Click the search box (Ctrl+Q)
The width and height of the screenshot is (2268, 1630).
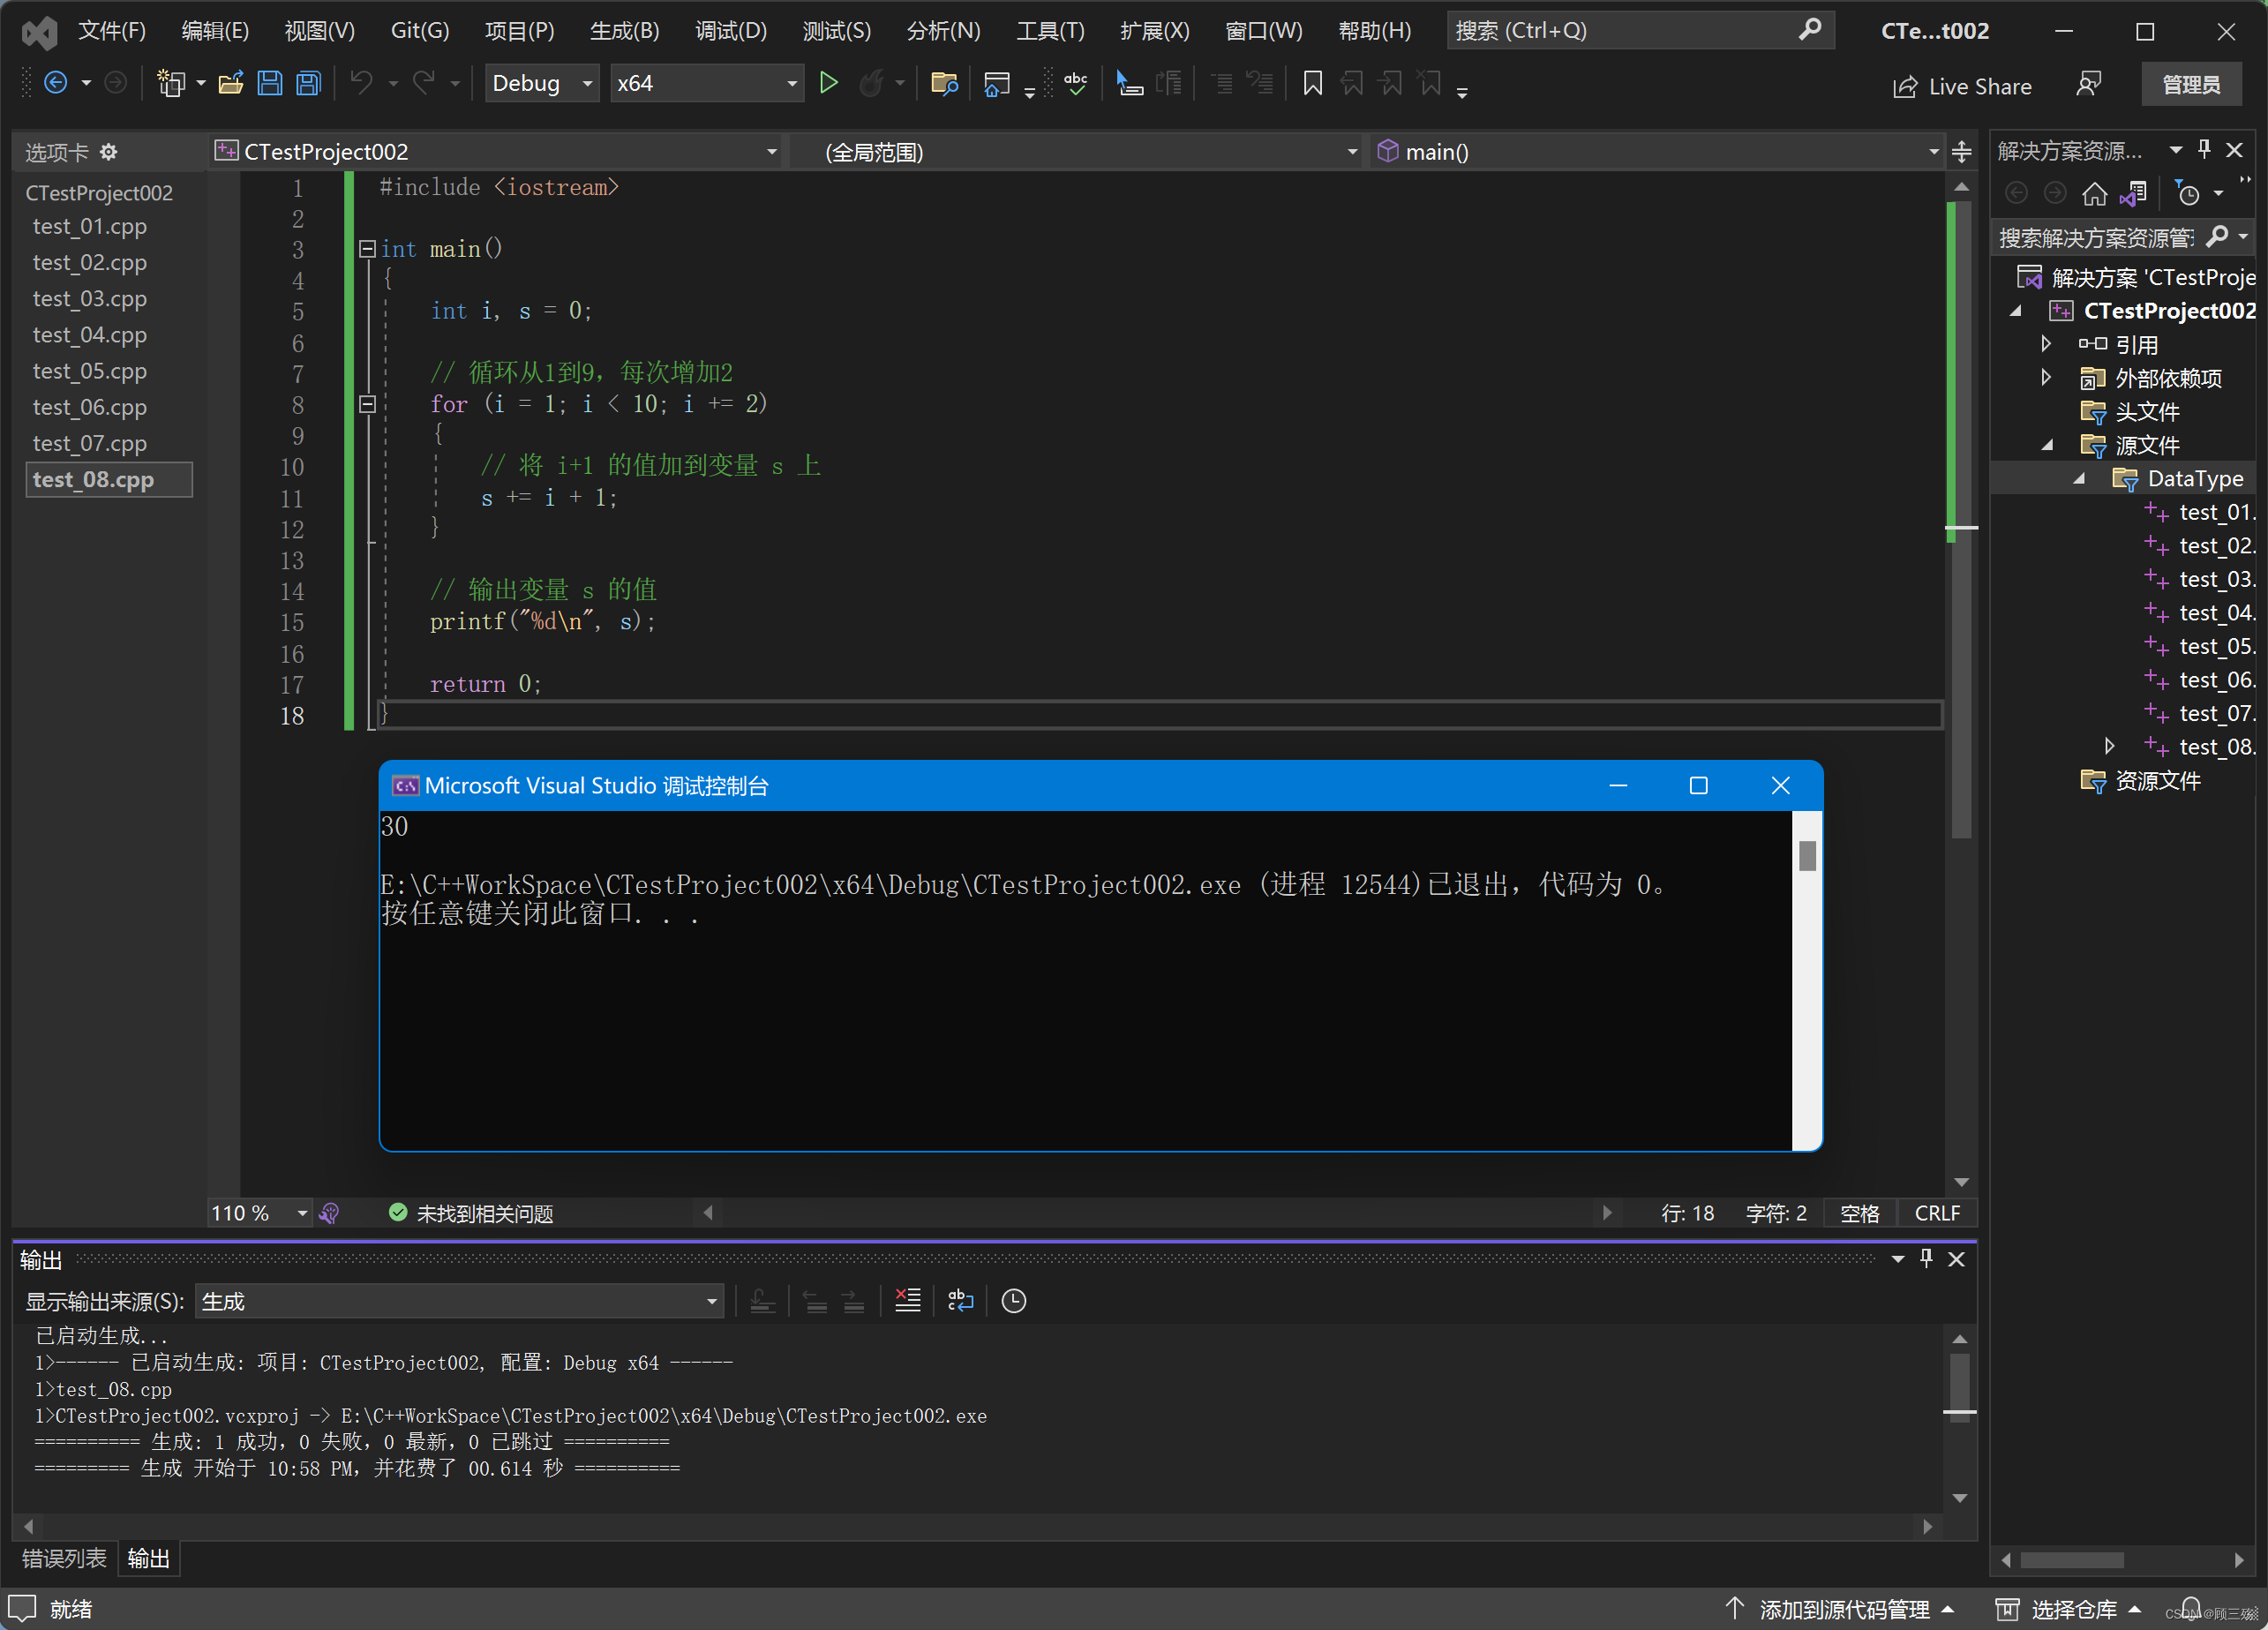pyautogui.click(x=1620, y=31)
